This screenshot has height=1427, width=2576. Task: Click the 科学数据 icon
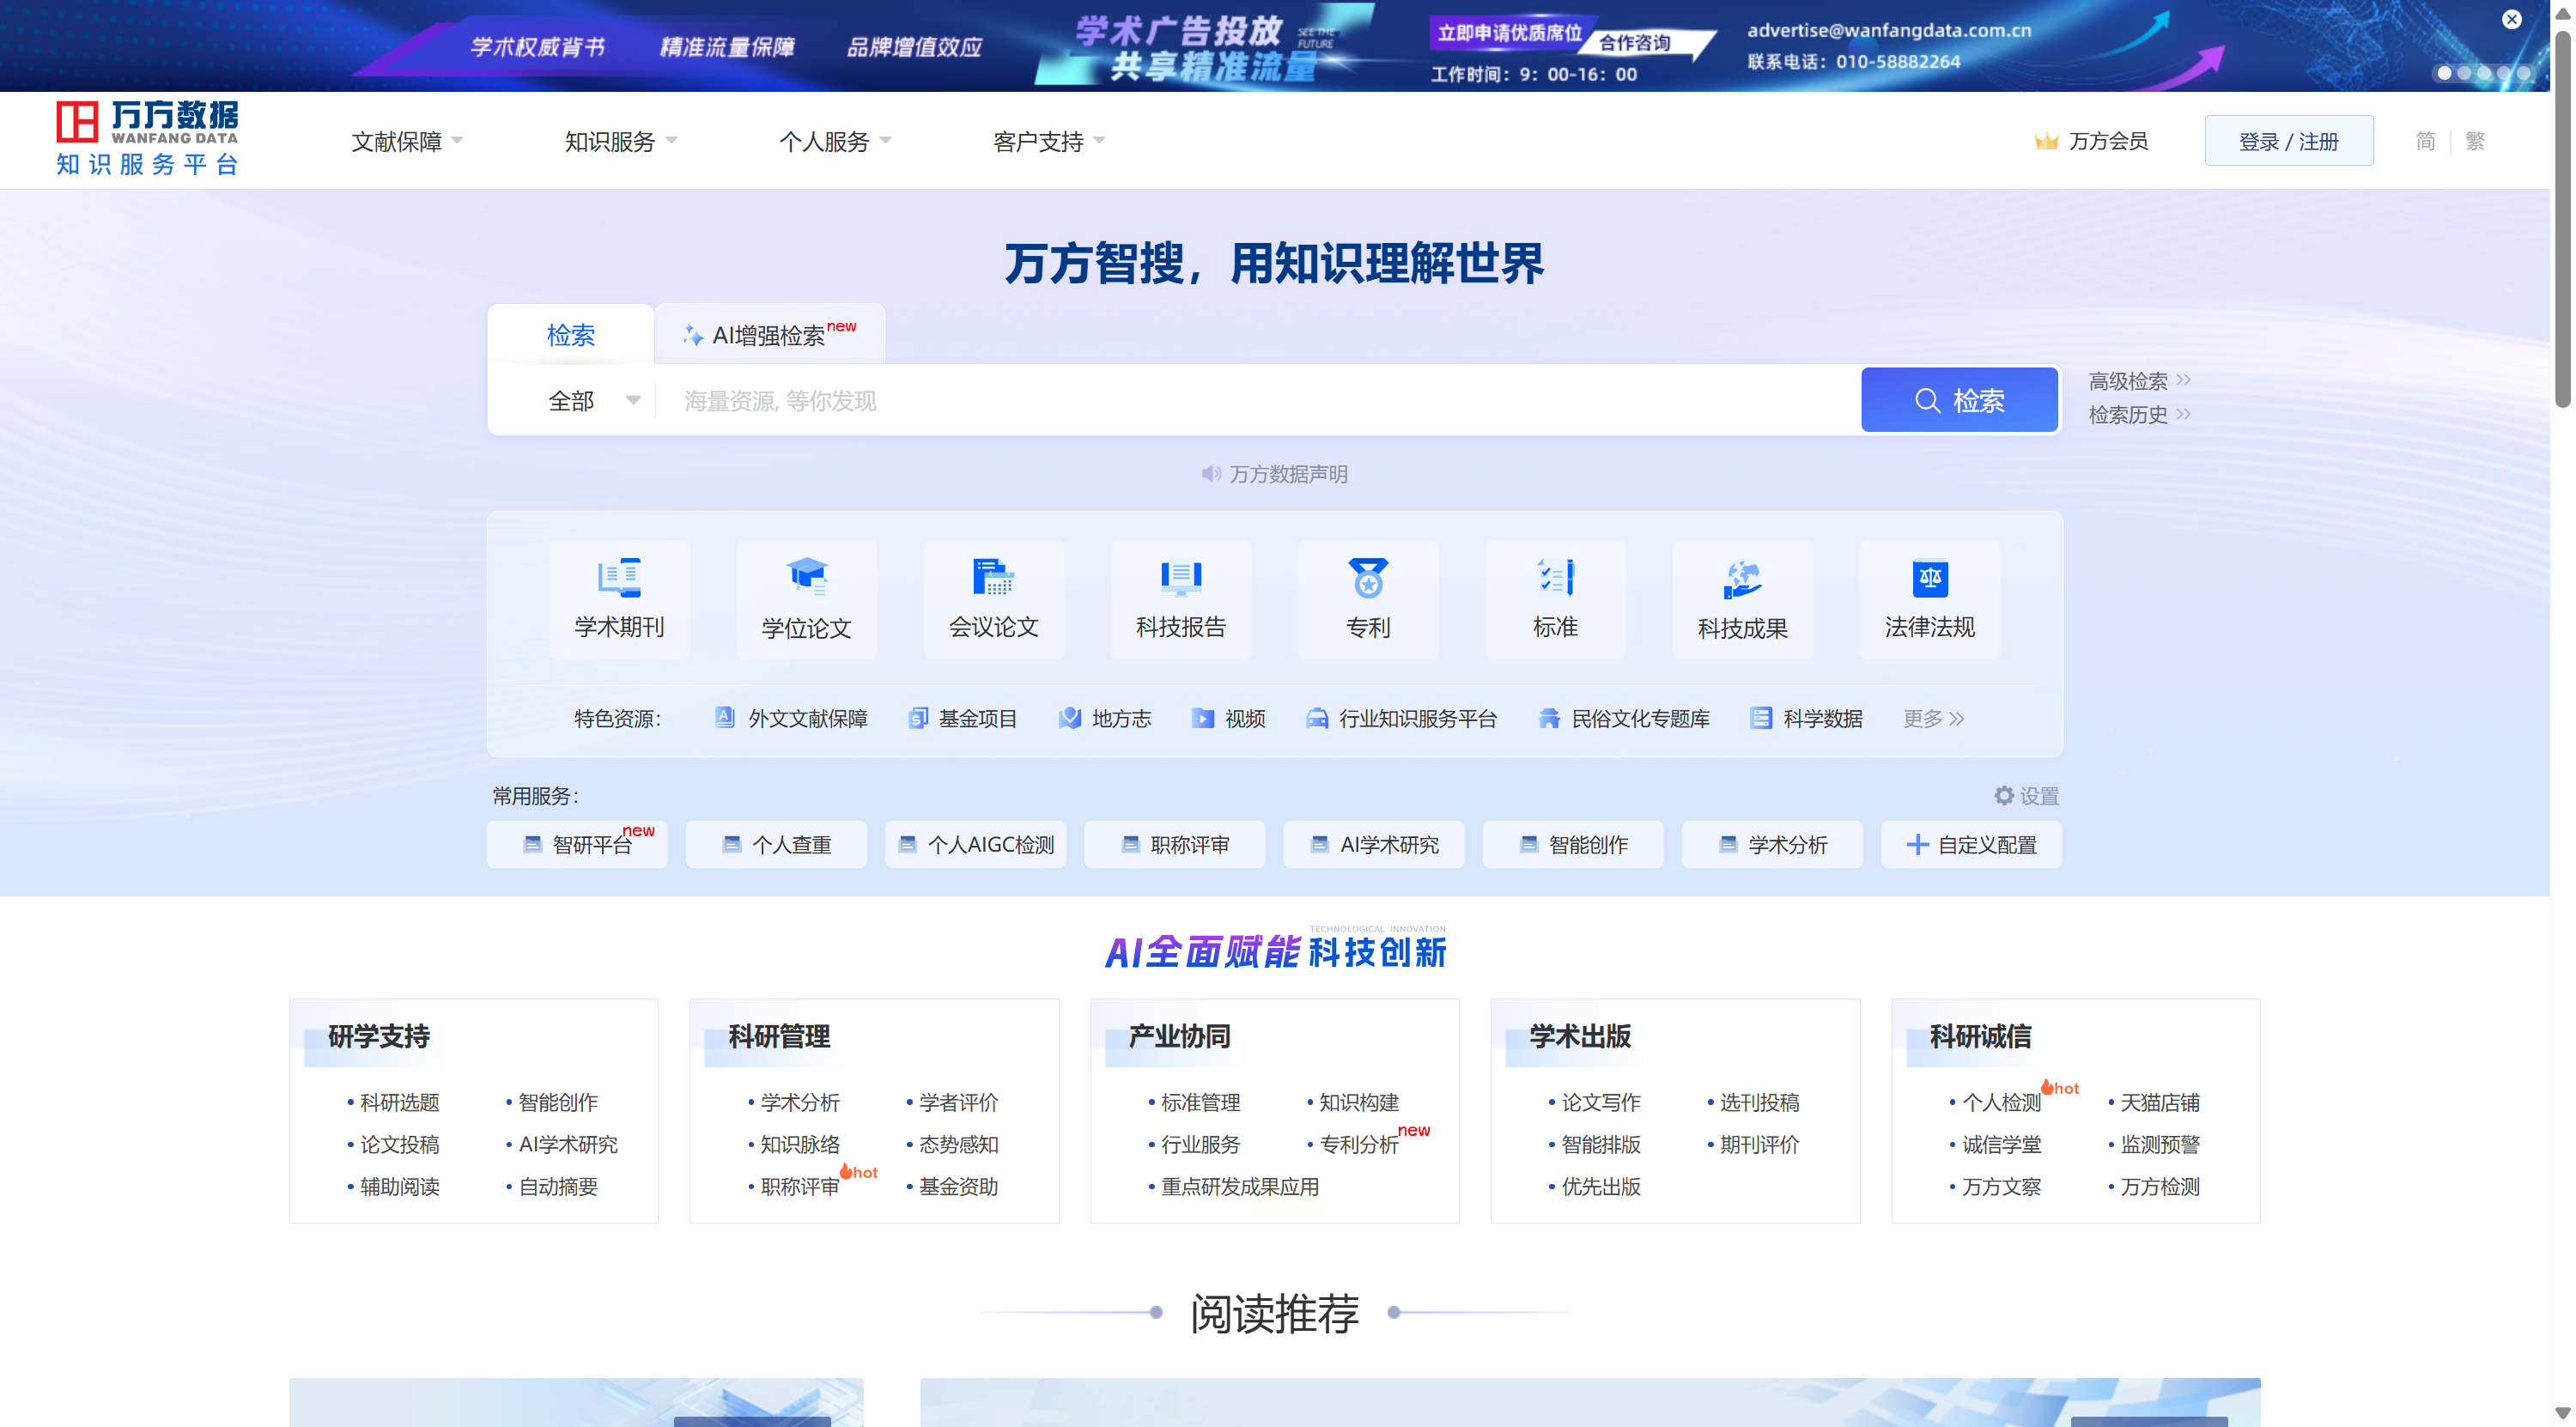[1760, 717]
